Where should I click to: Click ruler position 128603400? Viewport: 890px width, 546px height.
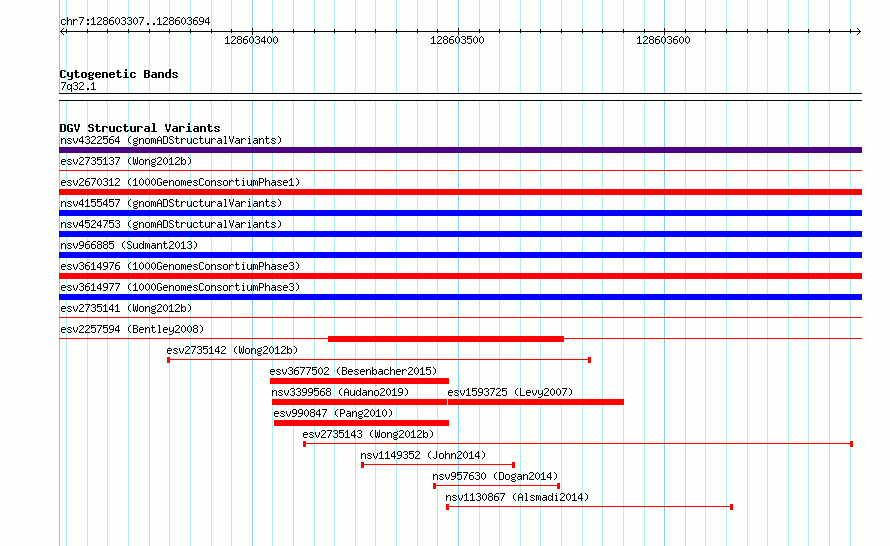coord(251,40)
